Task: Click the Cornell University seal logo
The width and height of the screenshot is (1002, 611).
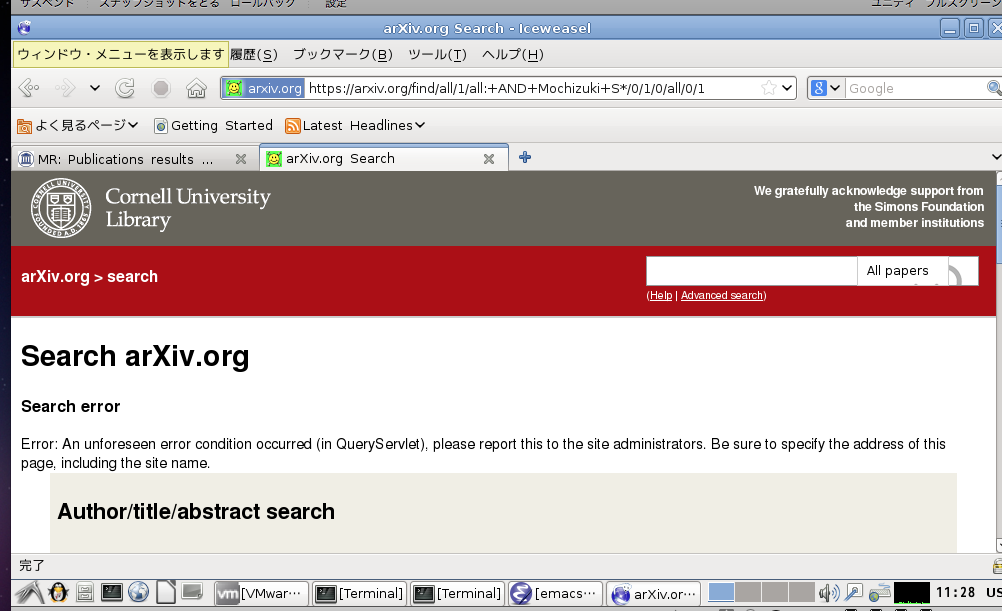Action: click(x=61, y=208)
